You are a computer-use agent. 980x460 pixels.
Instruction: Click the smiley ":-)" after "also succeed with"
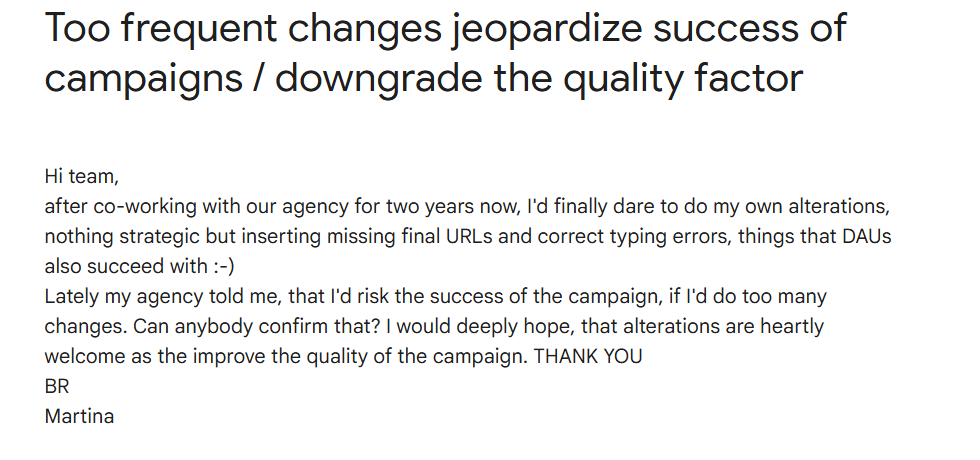[221, 267]
